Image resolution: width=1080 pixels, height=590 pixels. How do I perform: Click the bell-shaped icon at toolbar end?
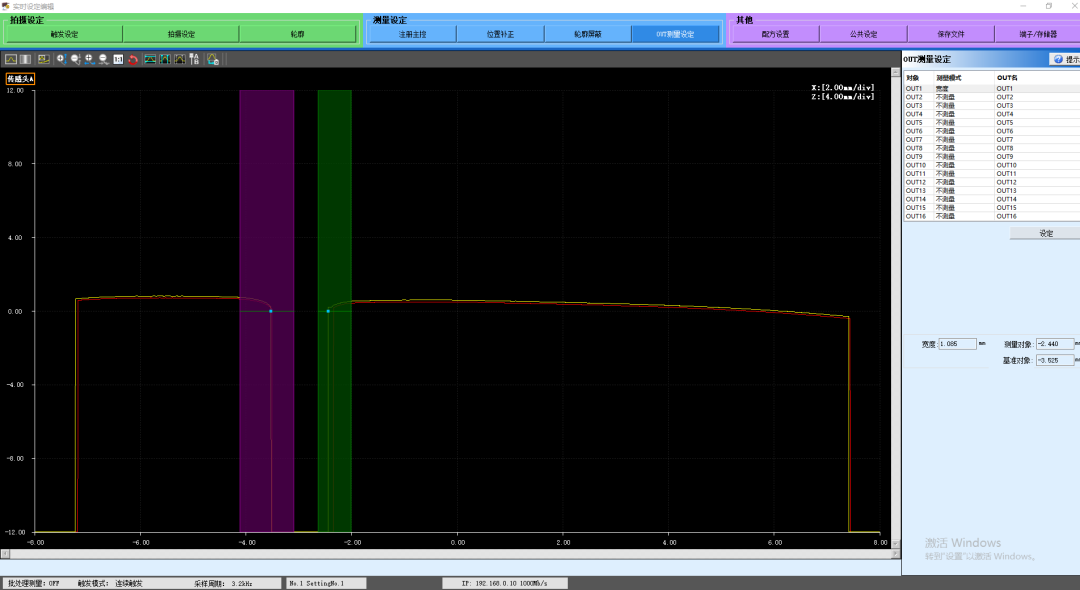click(213, 59)
